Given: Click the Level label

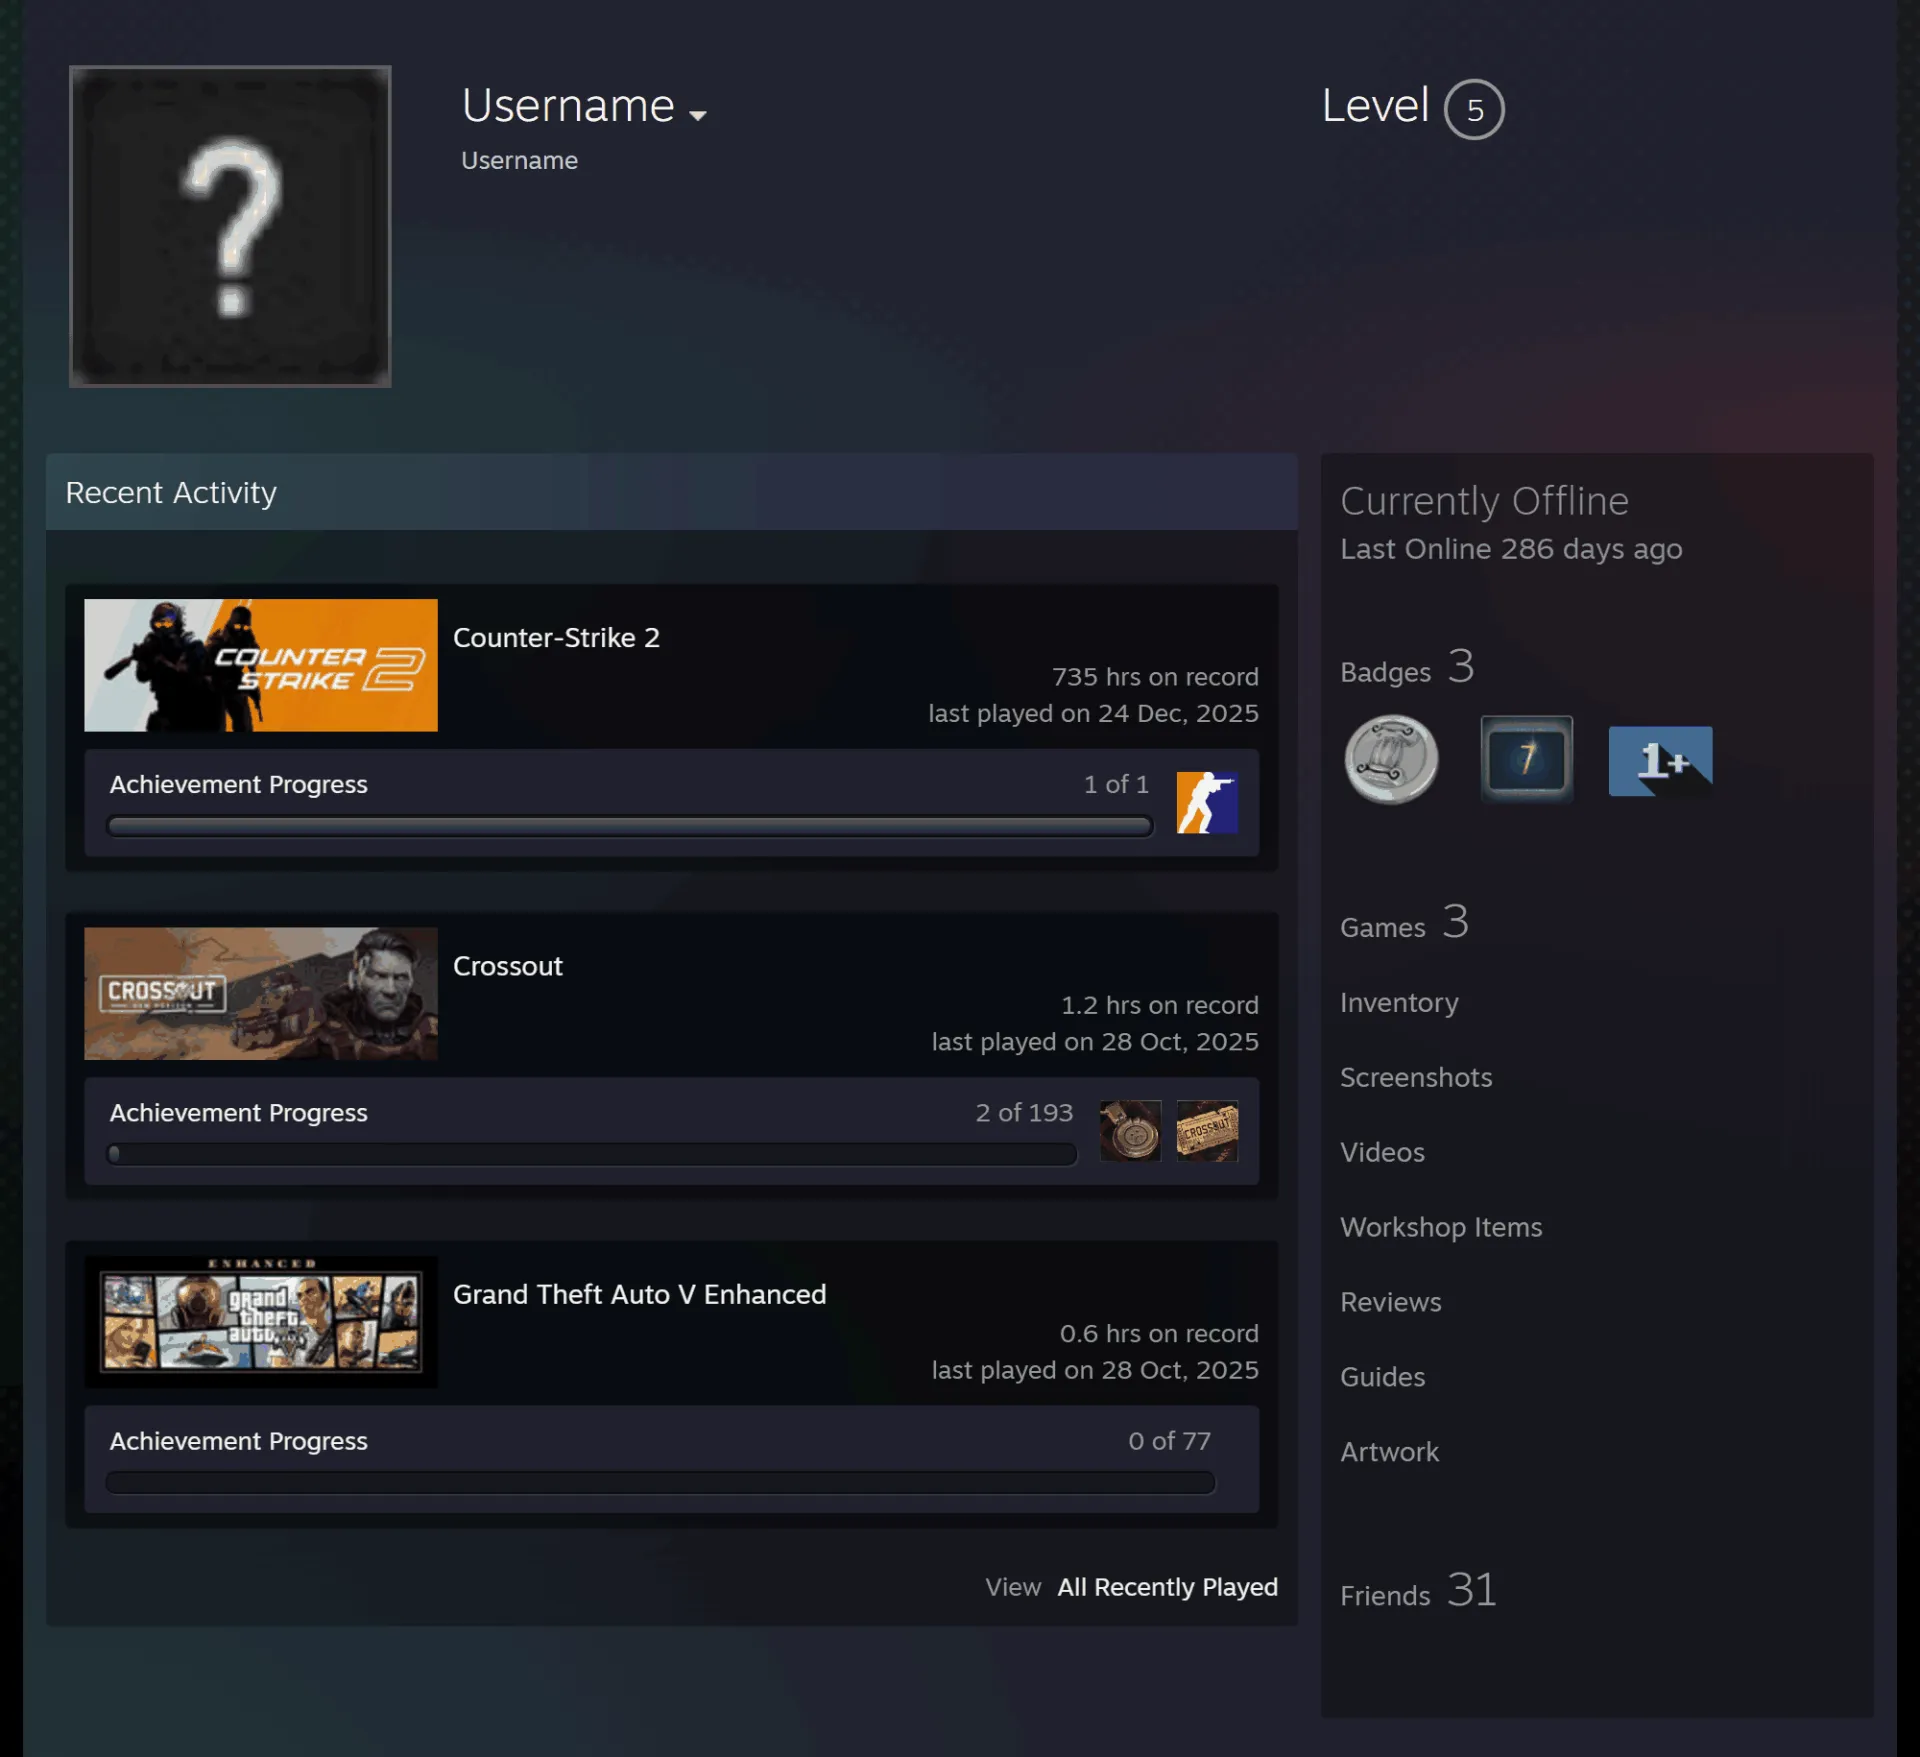Looking at the screenshot, I should 1375,105.
